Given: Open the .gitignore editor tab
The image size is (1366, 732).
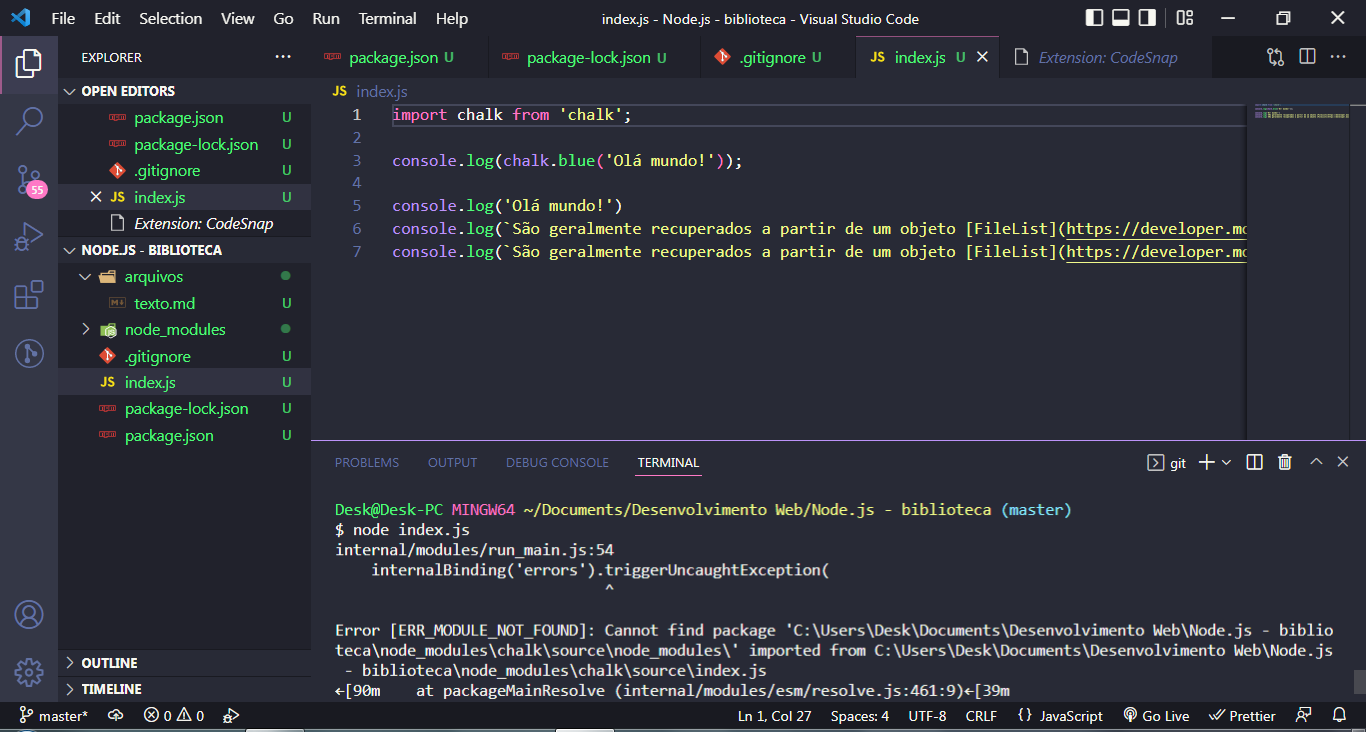Looking at the screenshot, I should 778,57.
